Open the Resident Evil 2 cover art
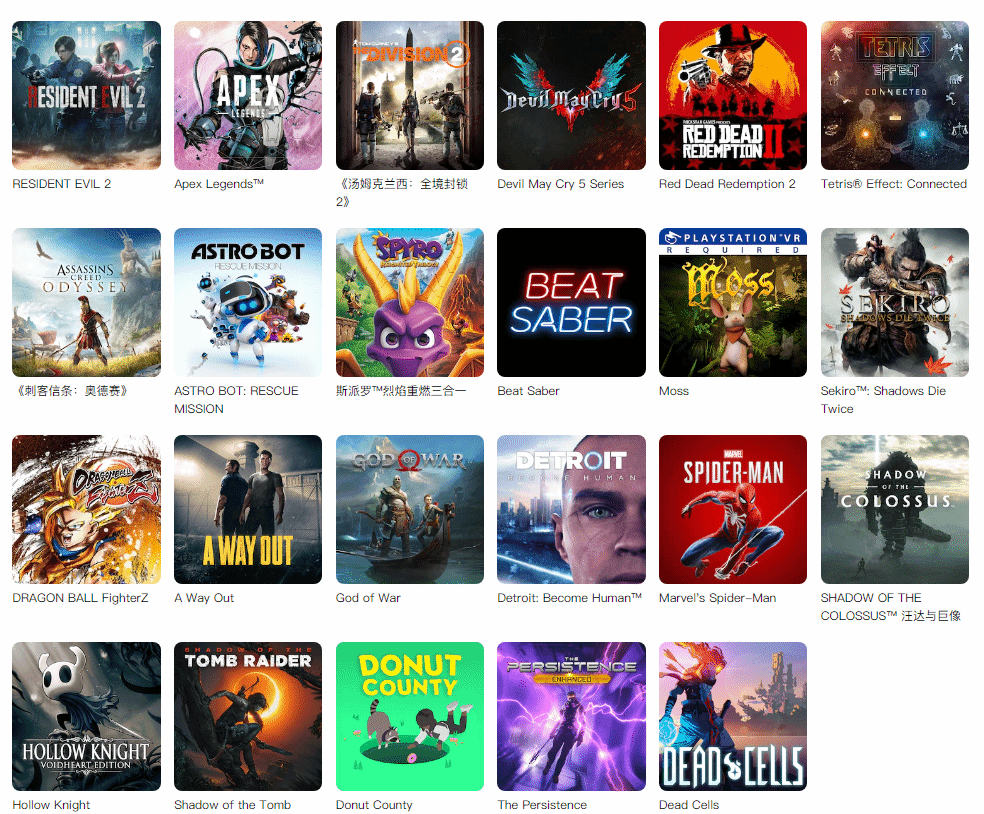Viewport: 984px width, 814px height. (87, 95)
